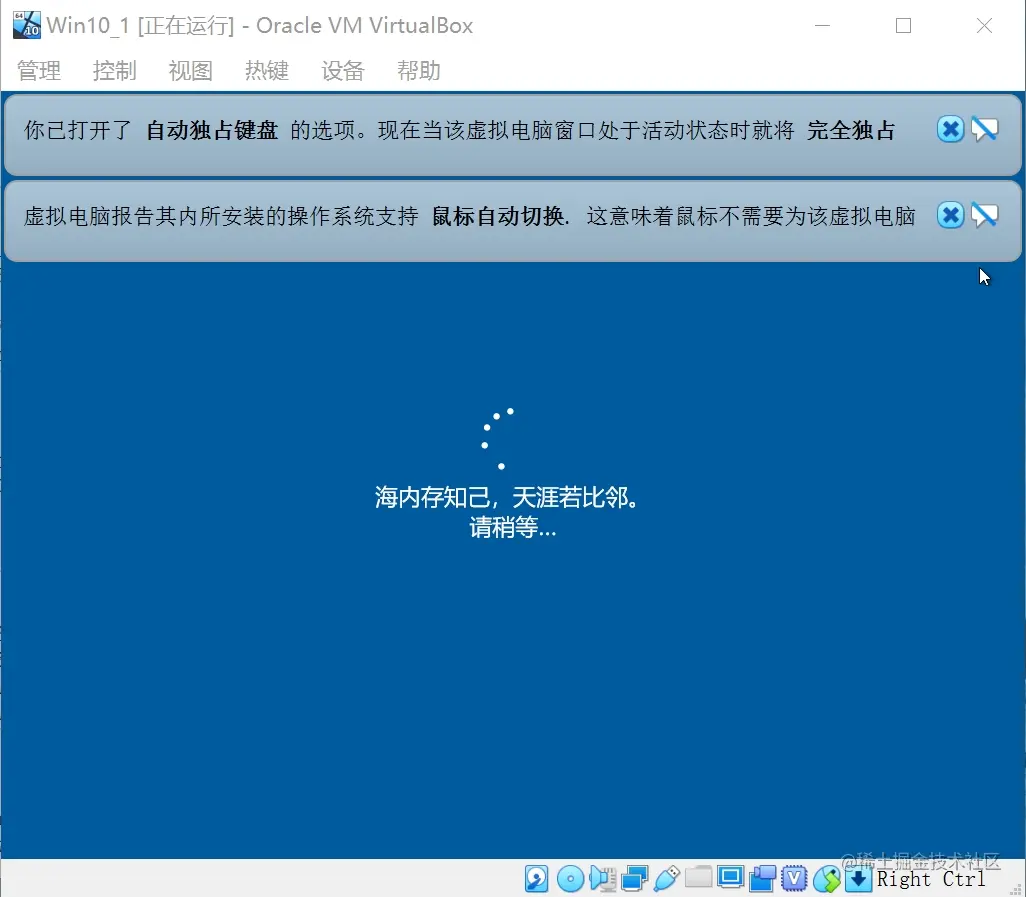Disable future 鼠标自动切换 warnings via flag icon
The image size is (1026, 897).
[x=985, y=214]
